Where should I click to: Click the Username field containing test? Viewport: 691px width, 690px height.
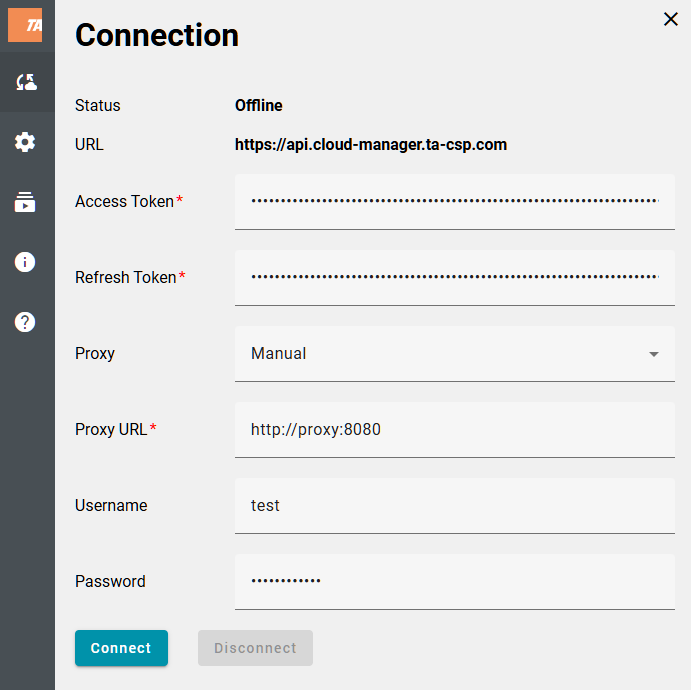(x=454, y=506)
